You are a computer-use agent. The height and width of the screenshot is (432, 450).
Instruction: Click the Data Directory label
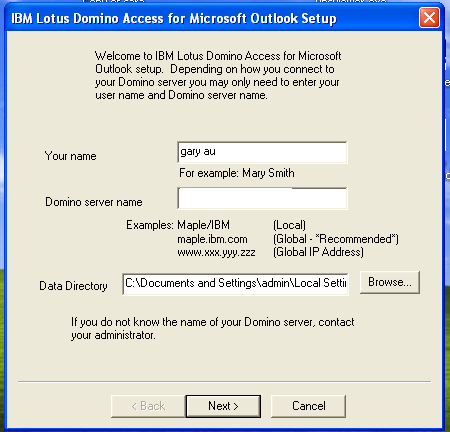click(x=73, y=286)
